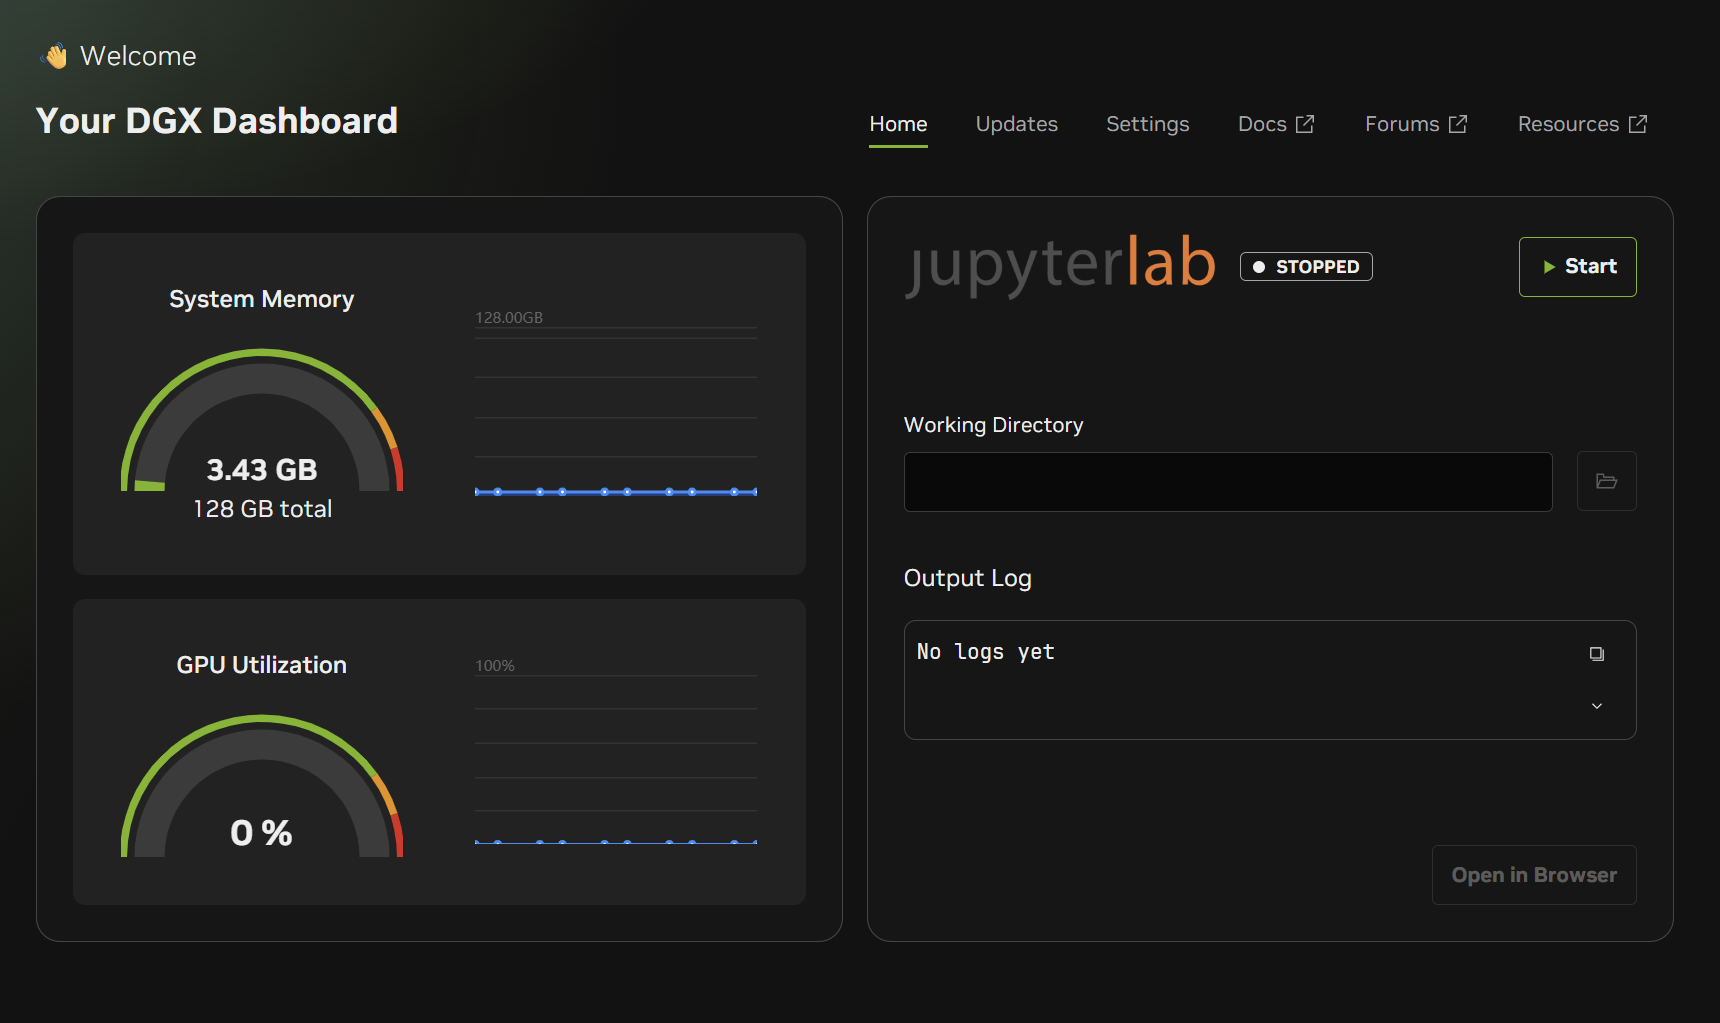Open the Settings tab
Viewport: 1720px width, 1023px height.
[x=1147, y=124]
